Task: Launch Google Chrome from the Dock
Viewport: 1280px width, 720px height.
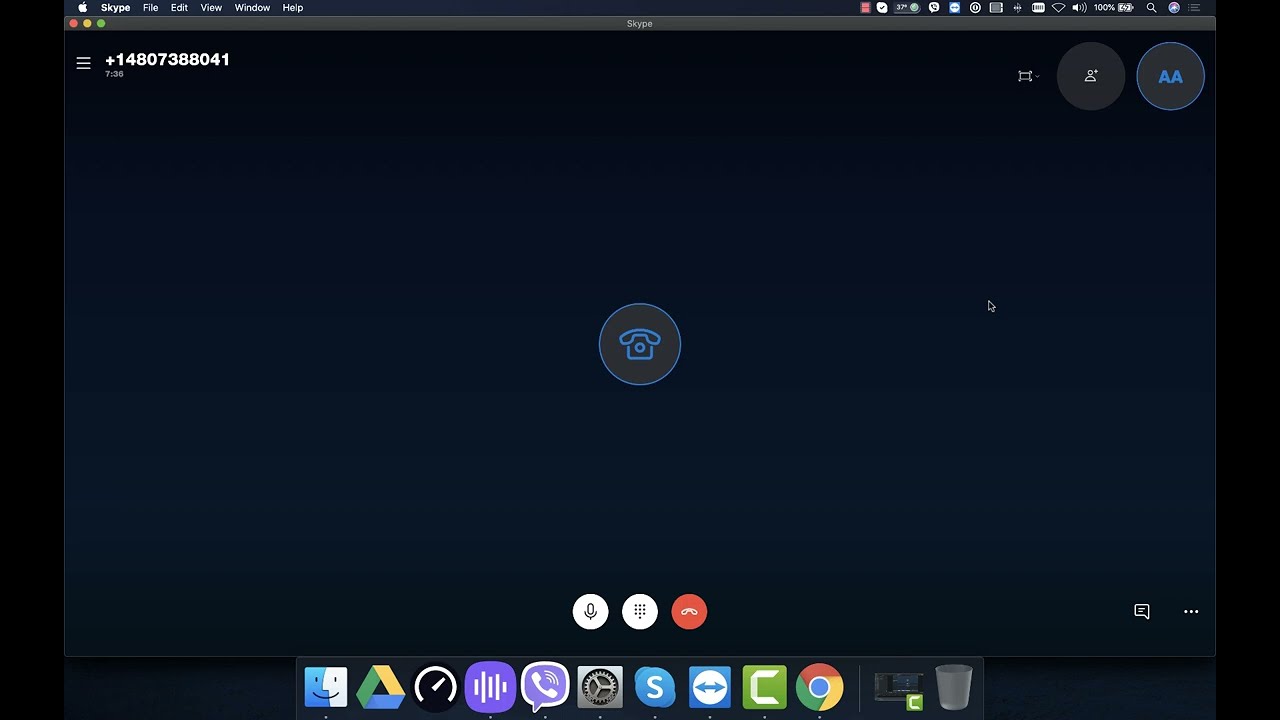Action: pyautogui.click(x=820, y=687)
